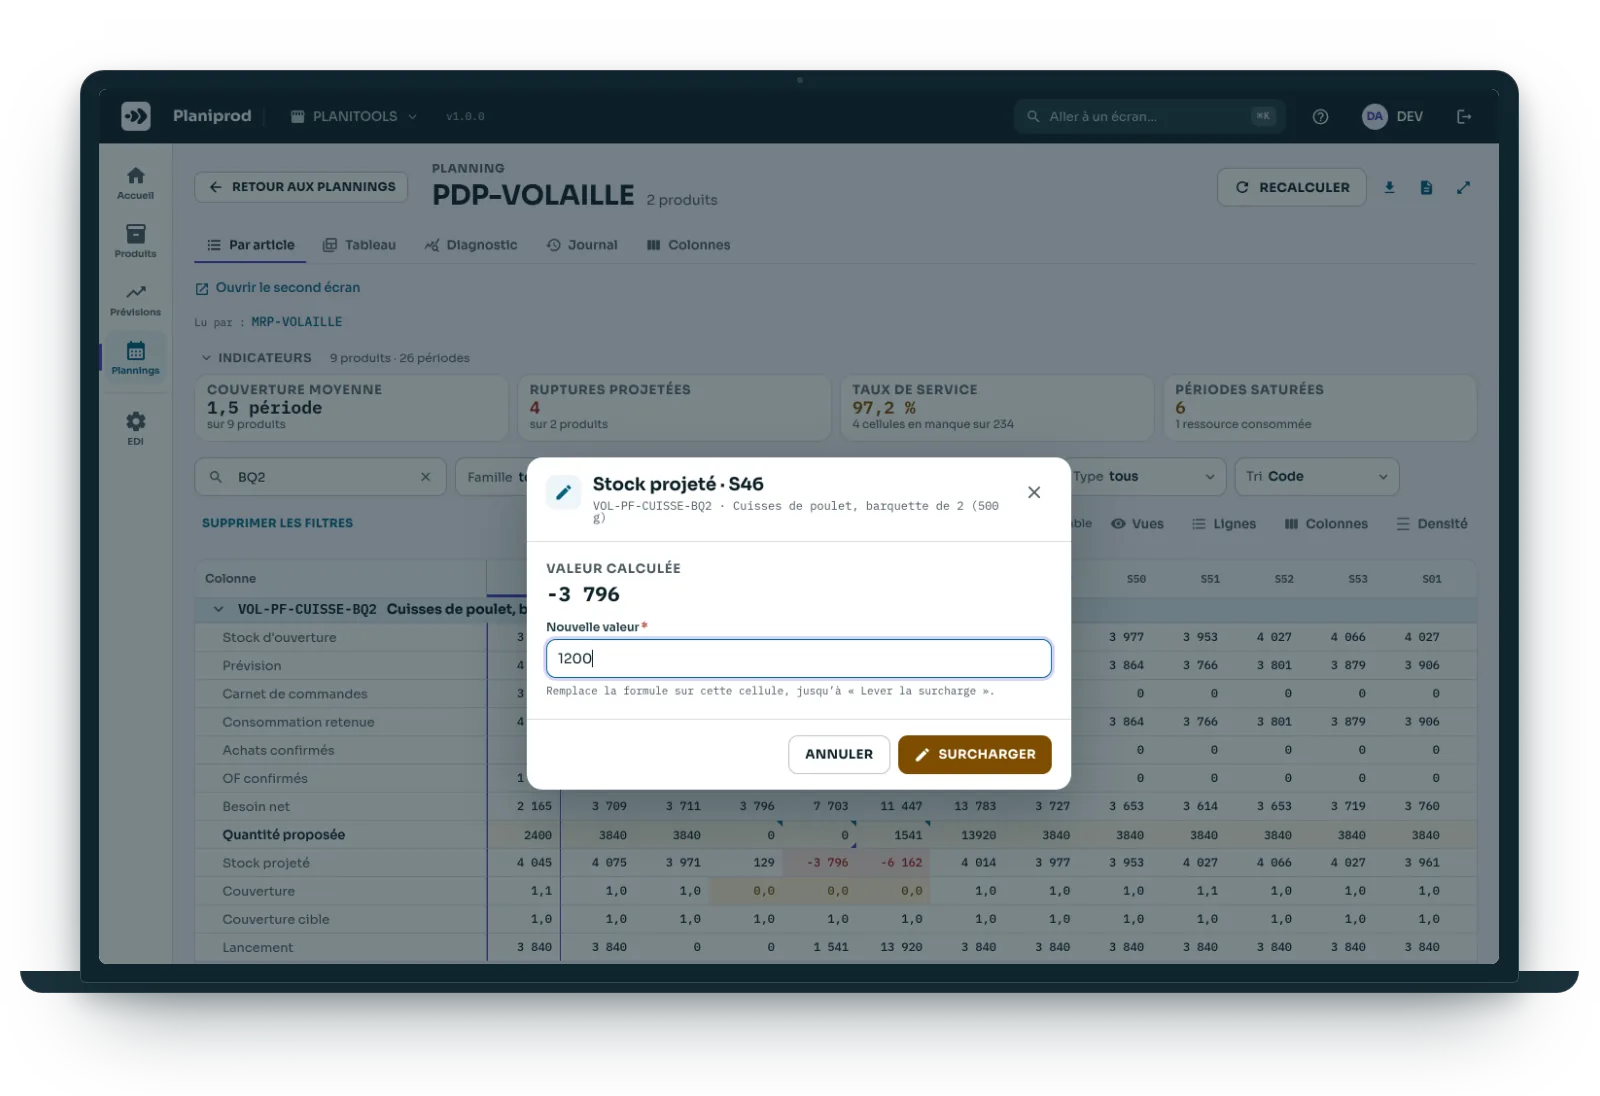Open Plannings in the sidebar
The image size is (1600, 1096).
pos(135,358)
